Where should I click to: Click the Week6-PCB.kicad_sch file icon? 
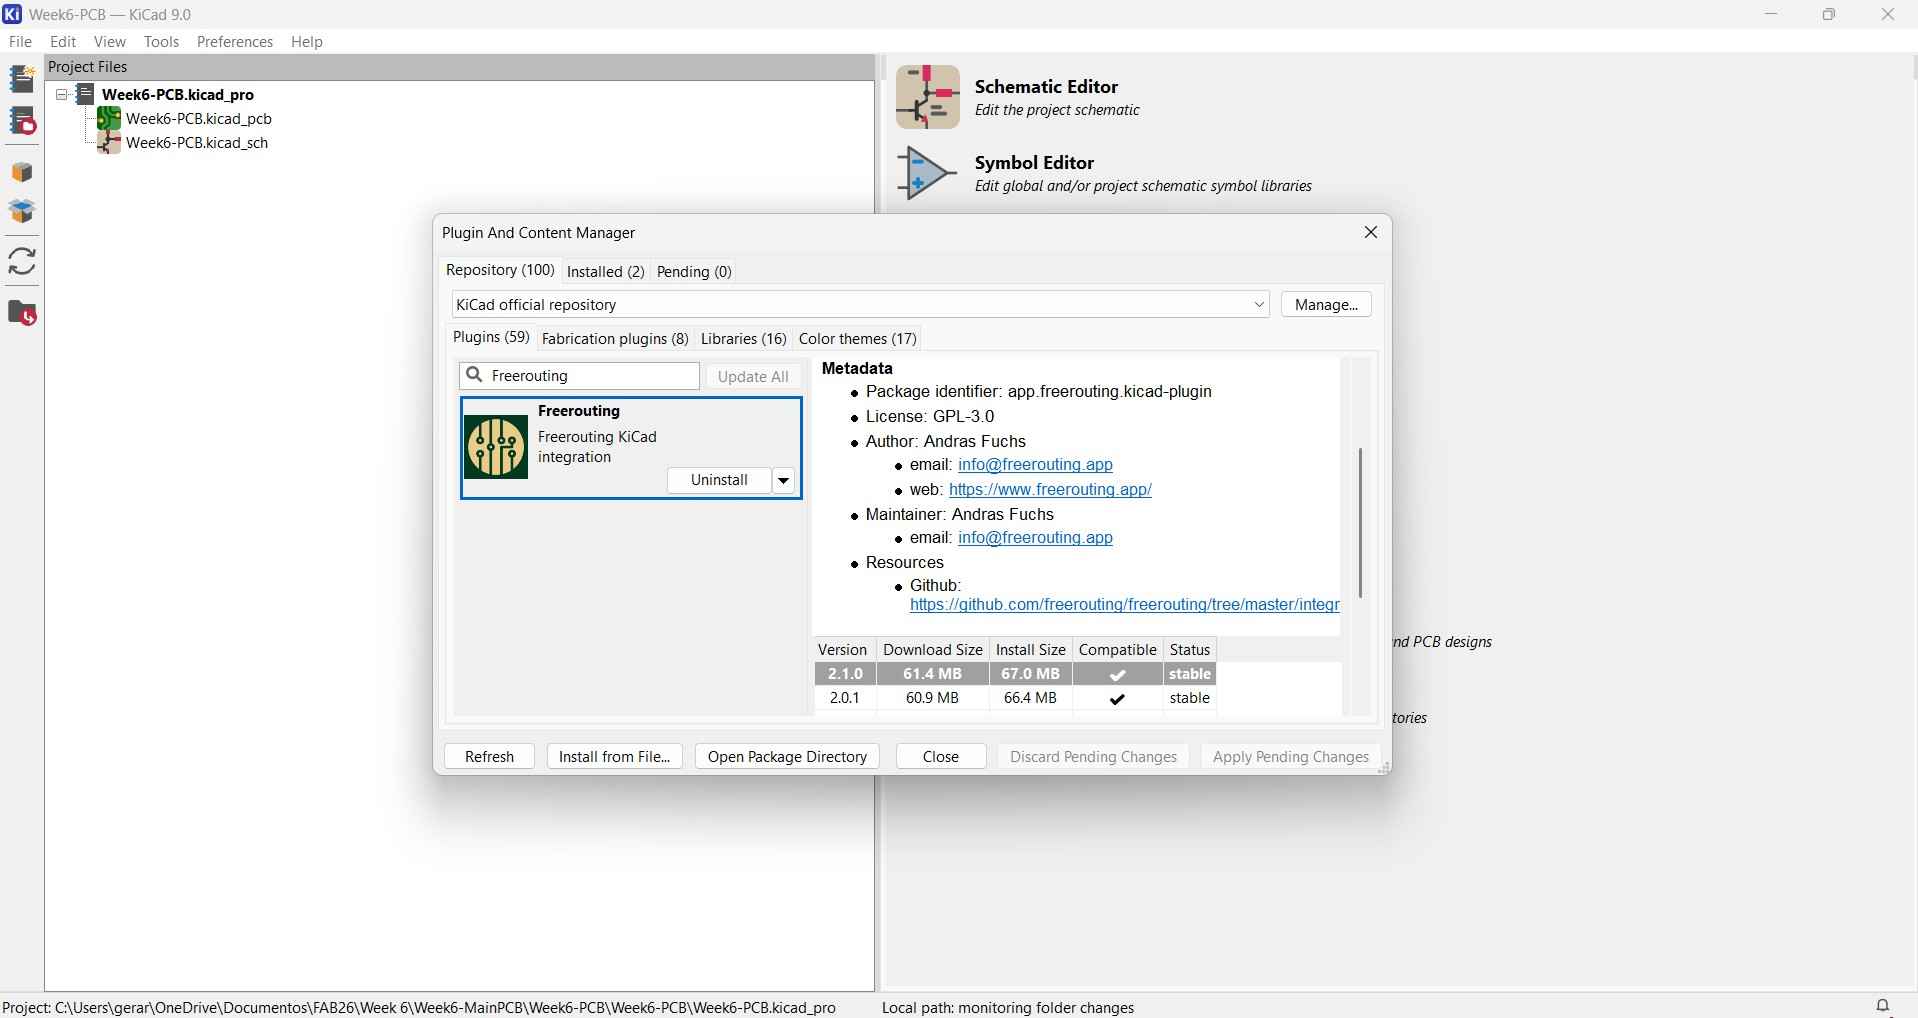109,143
